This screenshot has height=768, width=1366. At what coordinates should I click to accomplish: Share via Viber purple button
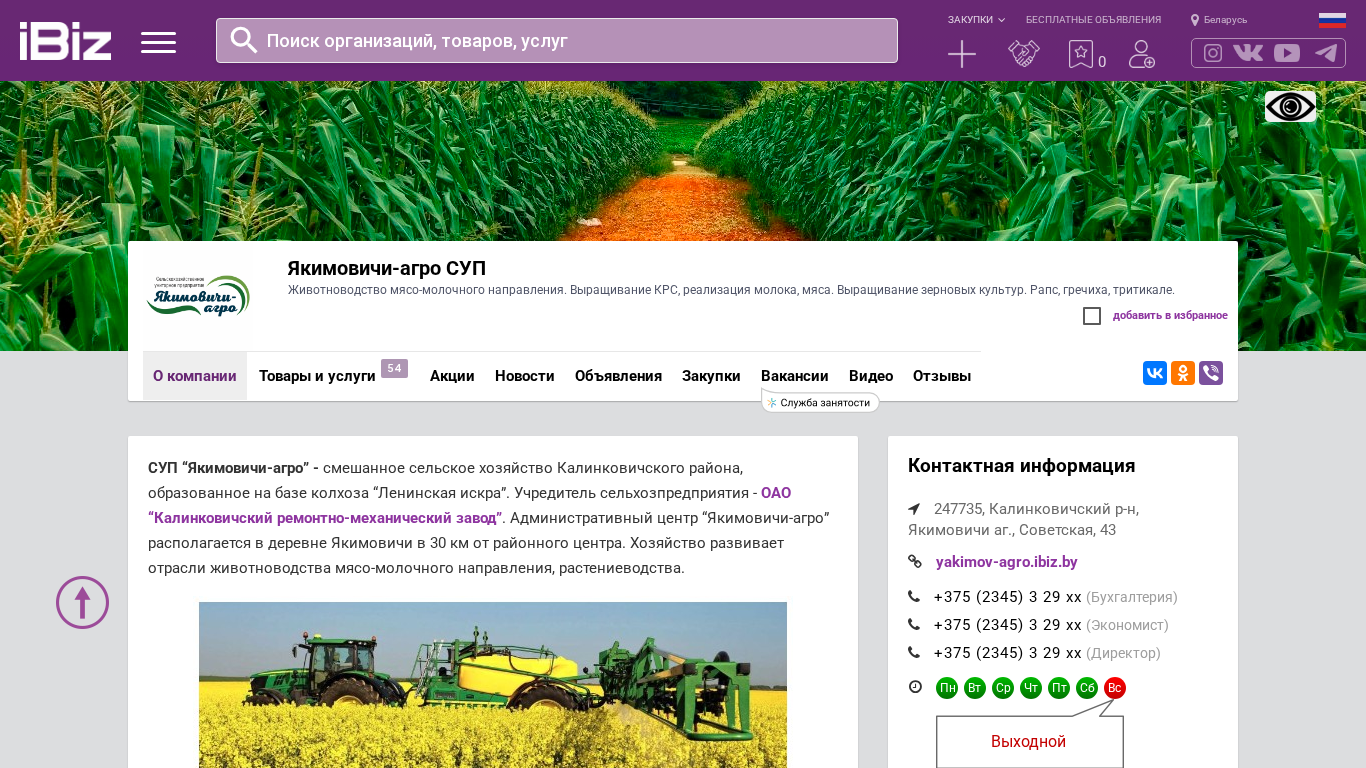[x=1211, y=373]
